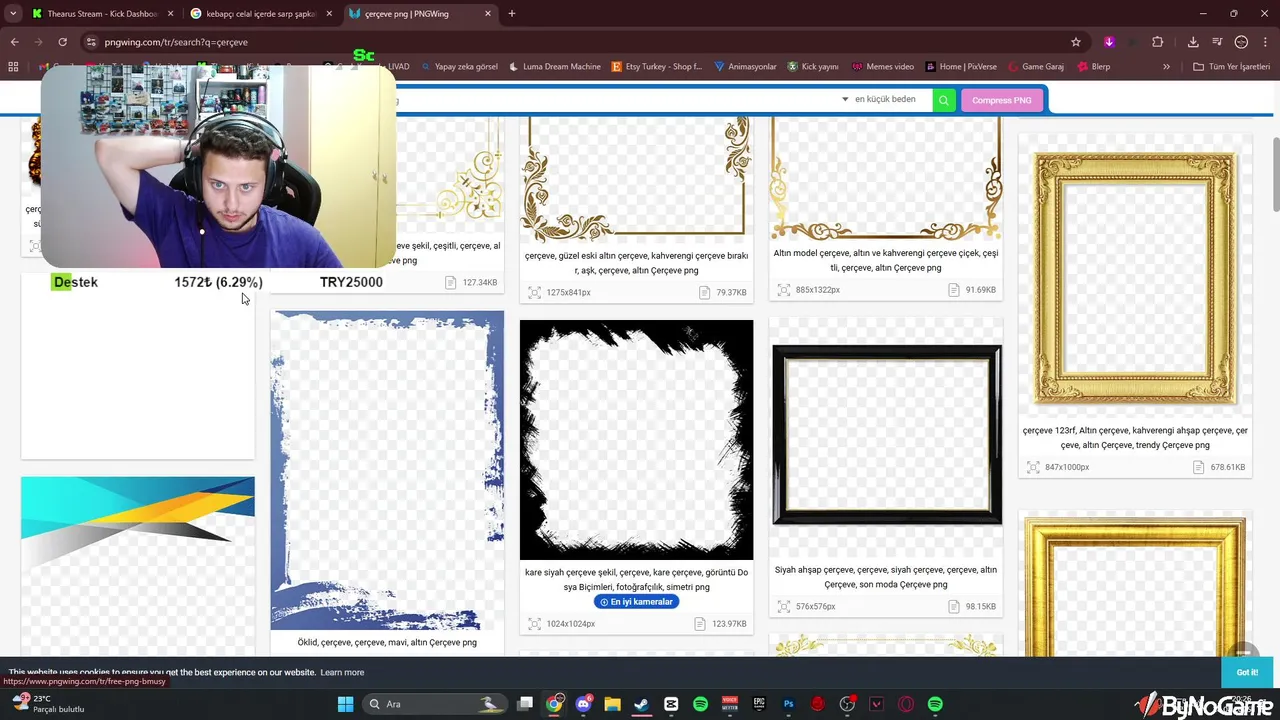This screenshot has height=720, width=1280.
Task: Open Epic Games Launcher from the taskbar
Action: pos(759,704)
